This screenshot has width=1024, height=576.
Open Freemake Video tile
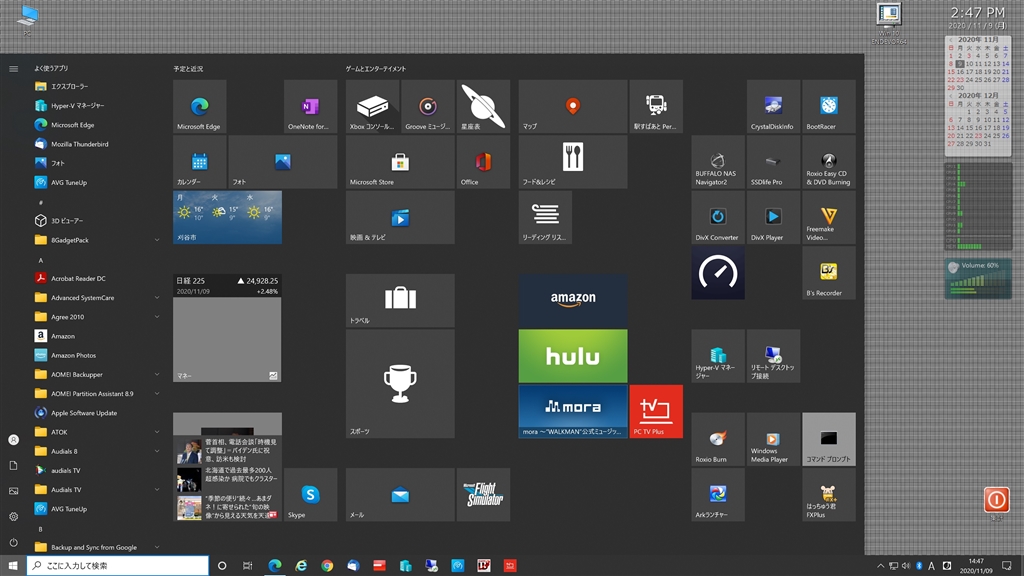pyautogui.click(x=829, y=217)
